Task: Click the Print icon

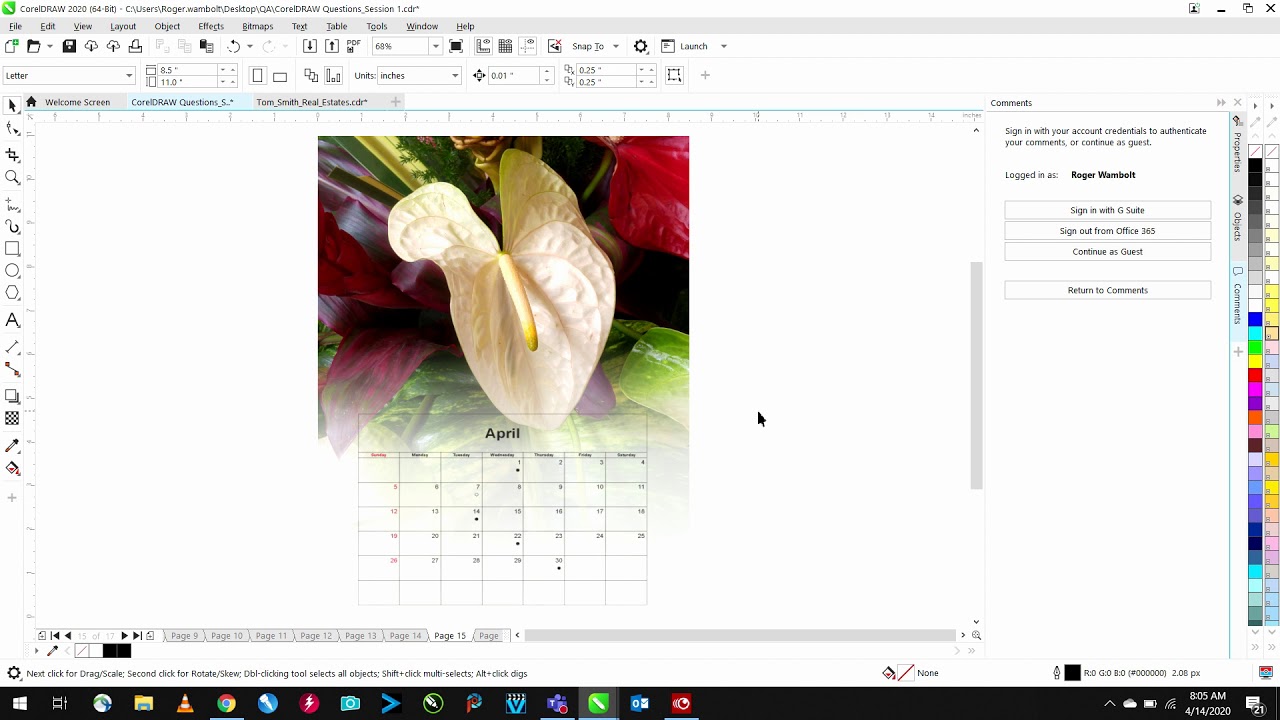Action: [x=135, y=46]
